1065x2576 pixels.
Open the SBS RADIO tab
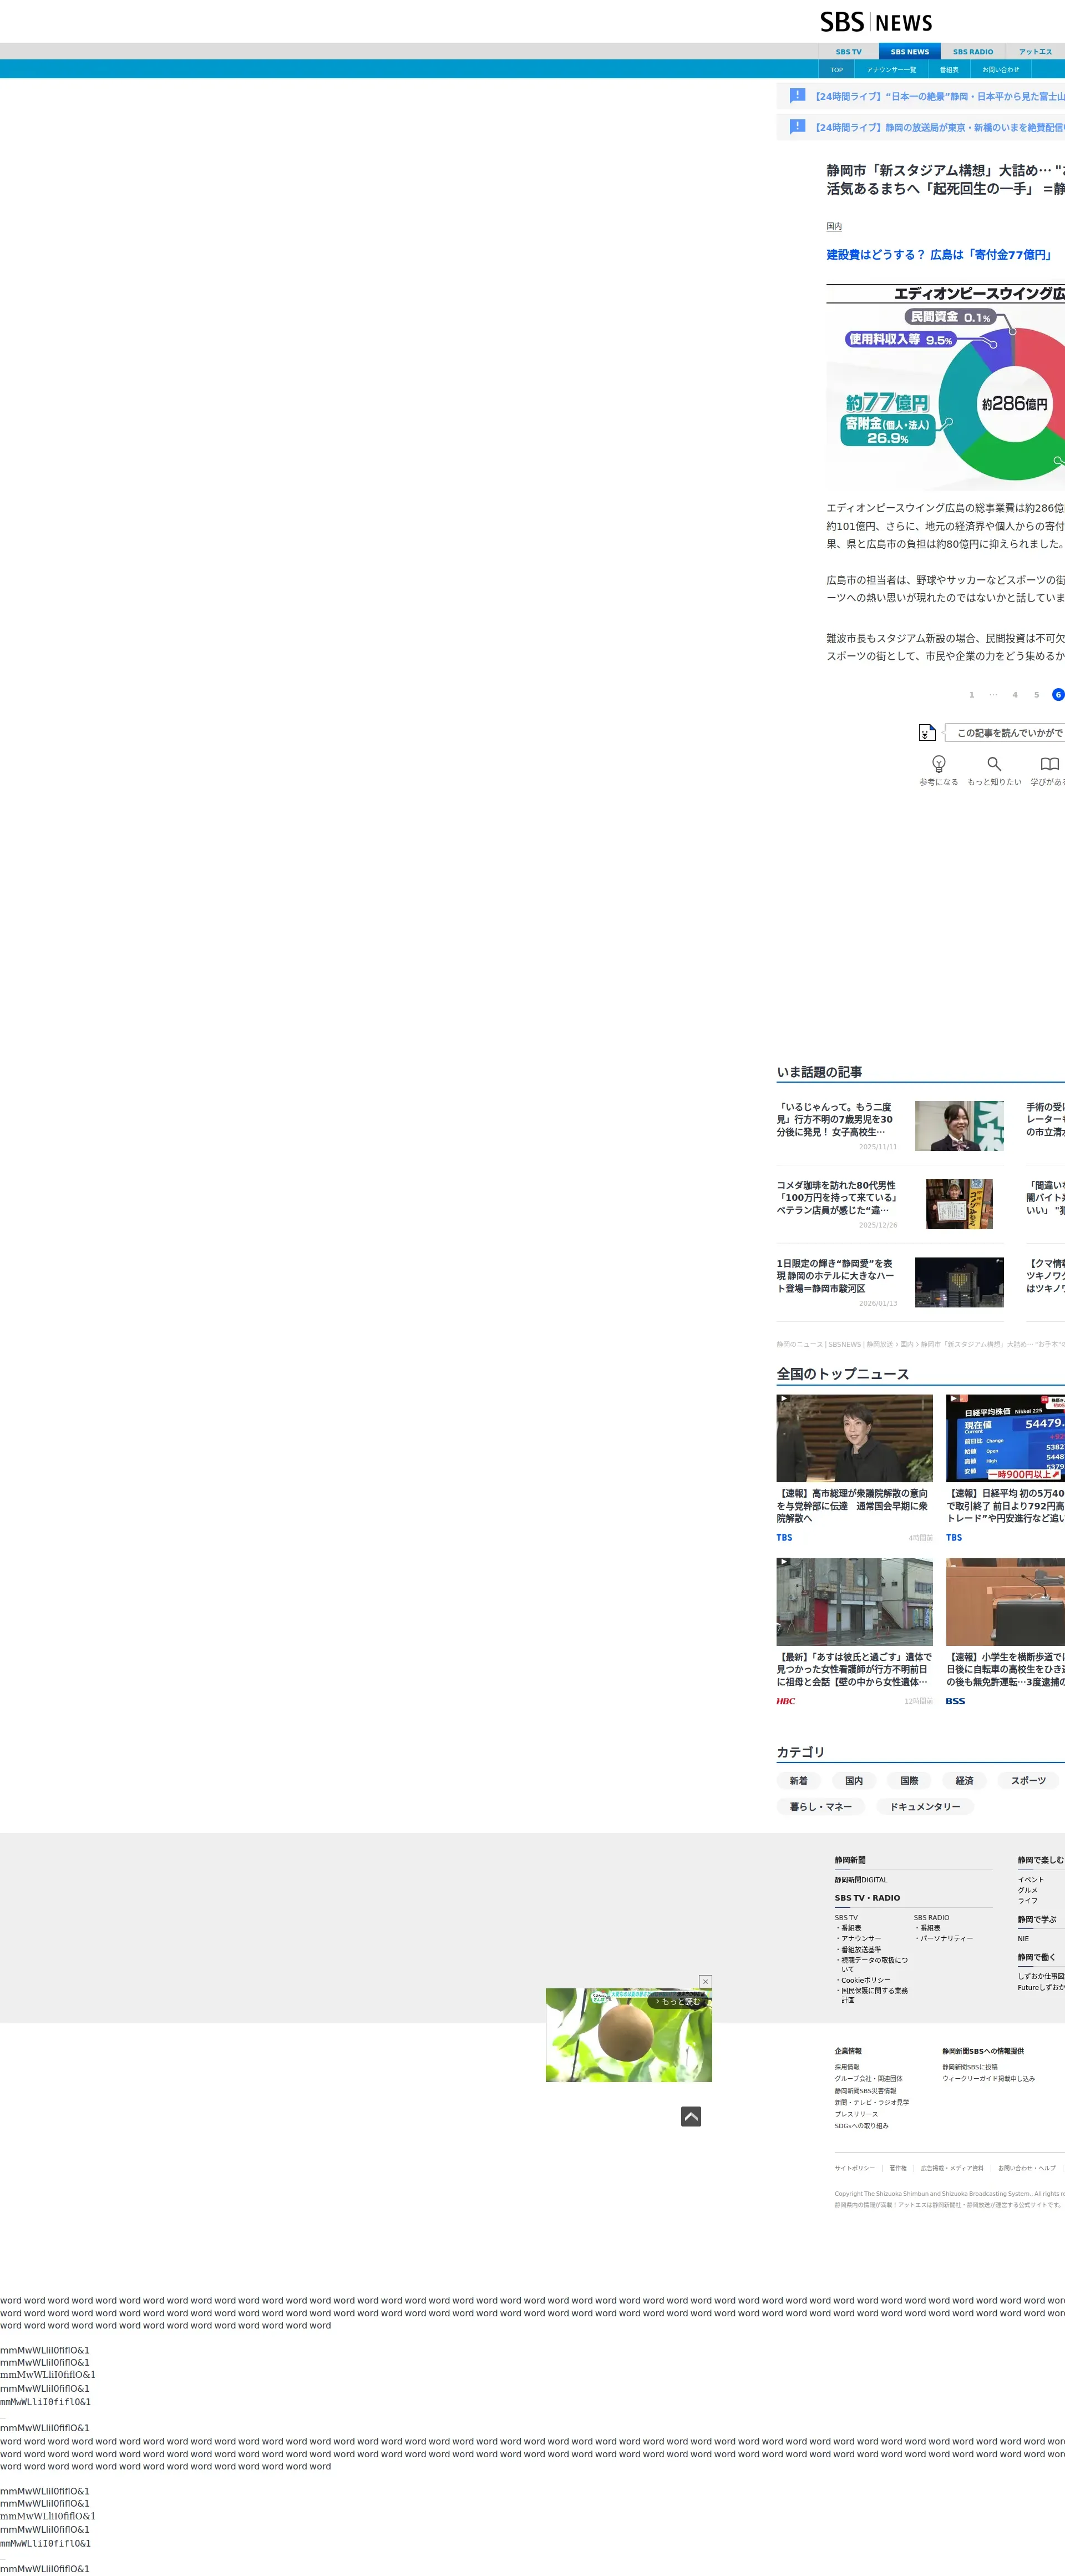972,52
